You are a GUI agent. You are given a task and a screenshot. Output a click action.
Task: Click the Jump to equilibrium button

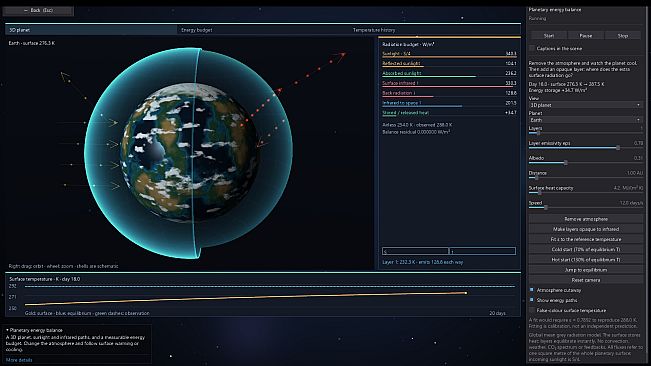click(585, 270)
